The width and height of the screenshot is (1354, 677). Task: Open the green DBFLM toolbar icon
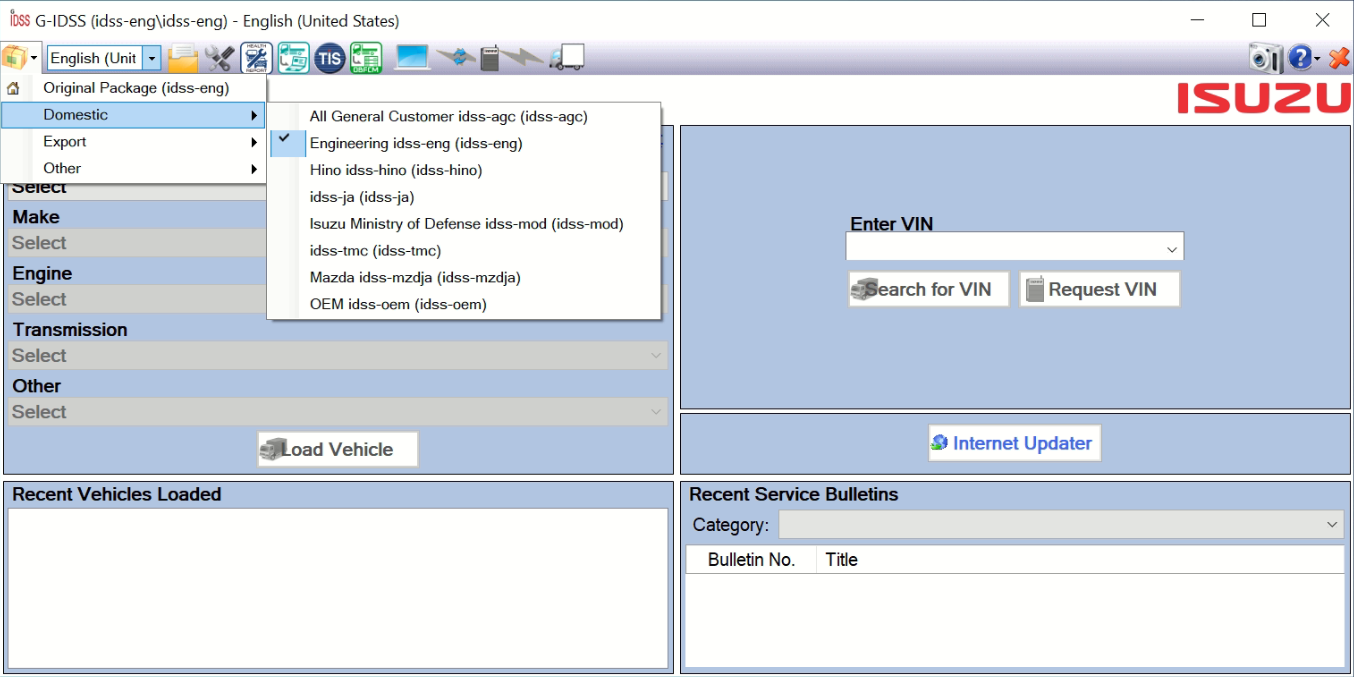pyautogui.click(x=366, y=59)
